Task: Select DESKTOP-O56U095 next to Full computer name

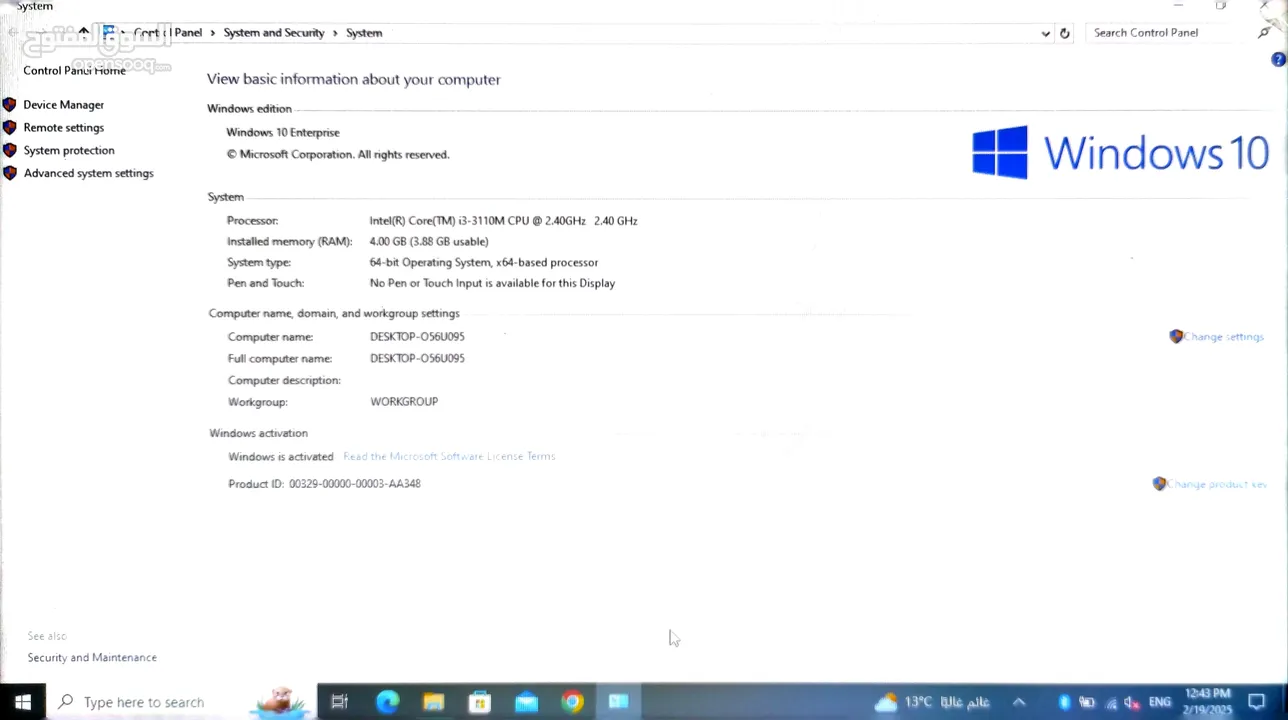Action: pos(417,359)
